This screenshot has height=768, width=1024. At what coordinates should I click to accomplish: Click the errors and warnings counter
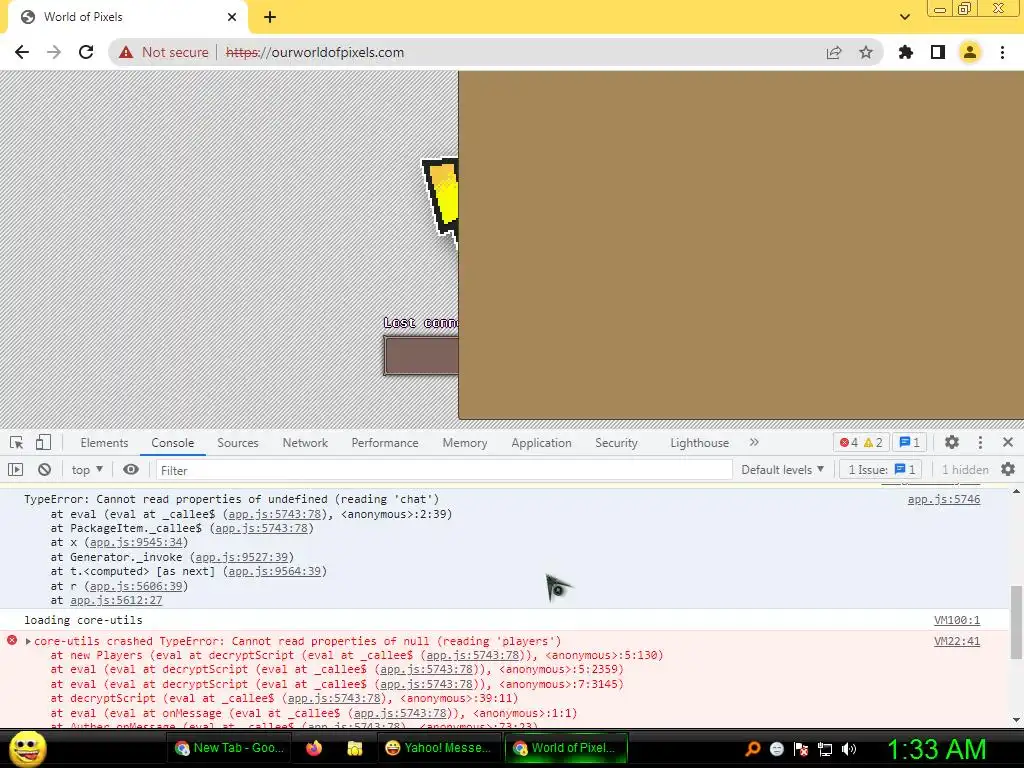(861, 443)
